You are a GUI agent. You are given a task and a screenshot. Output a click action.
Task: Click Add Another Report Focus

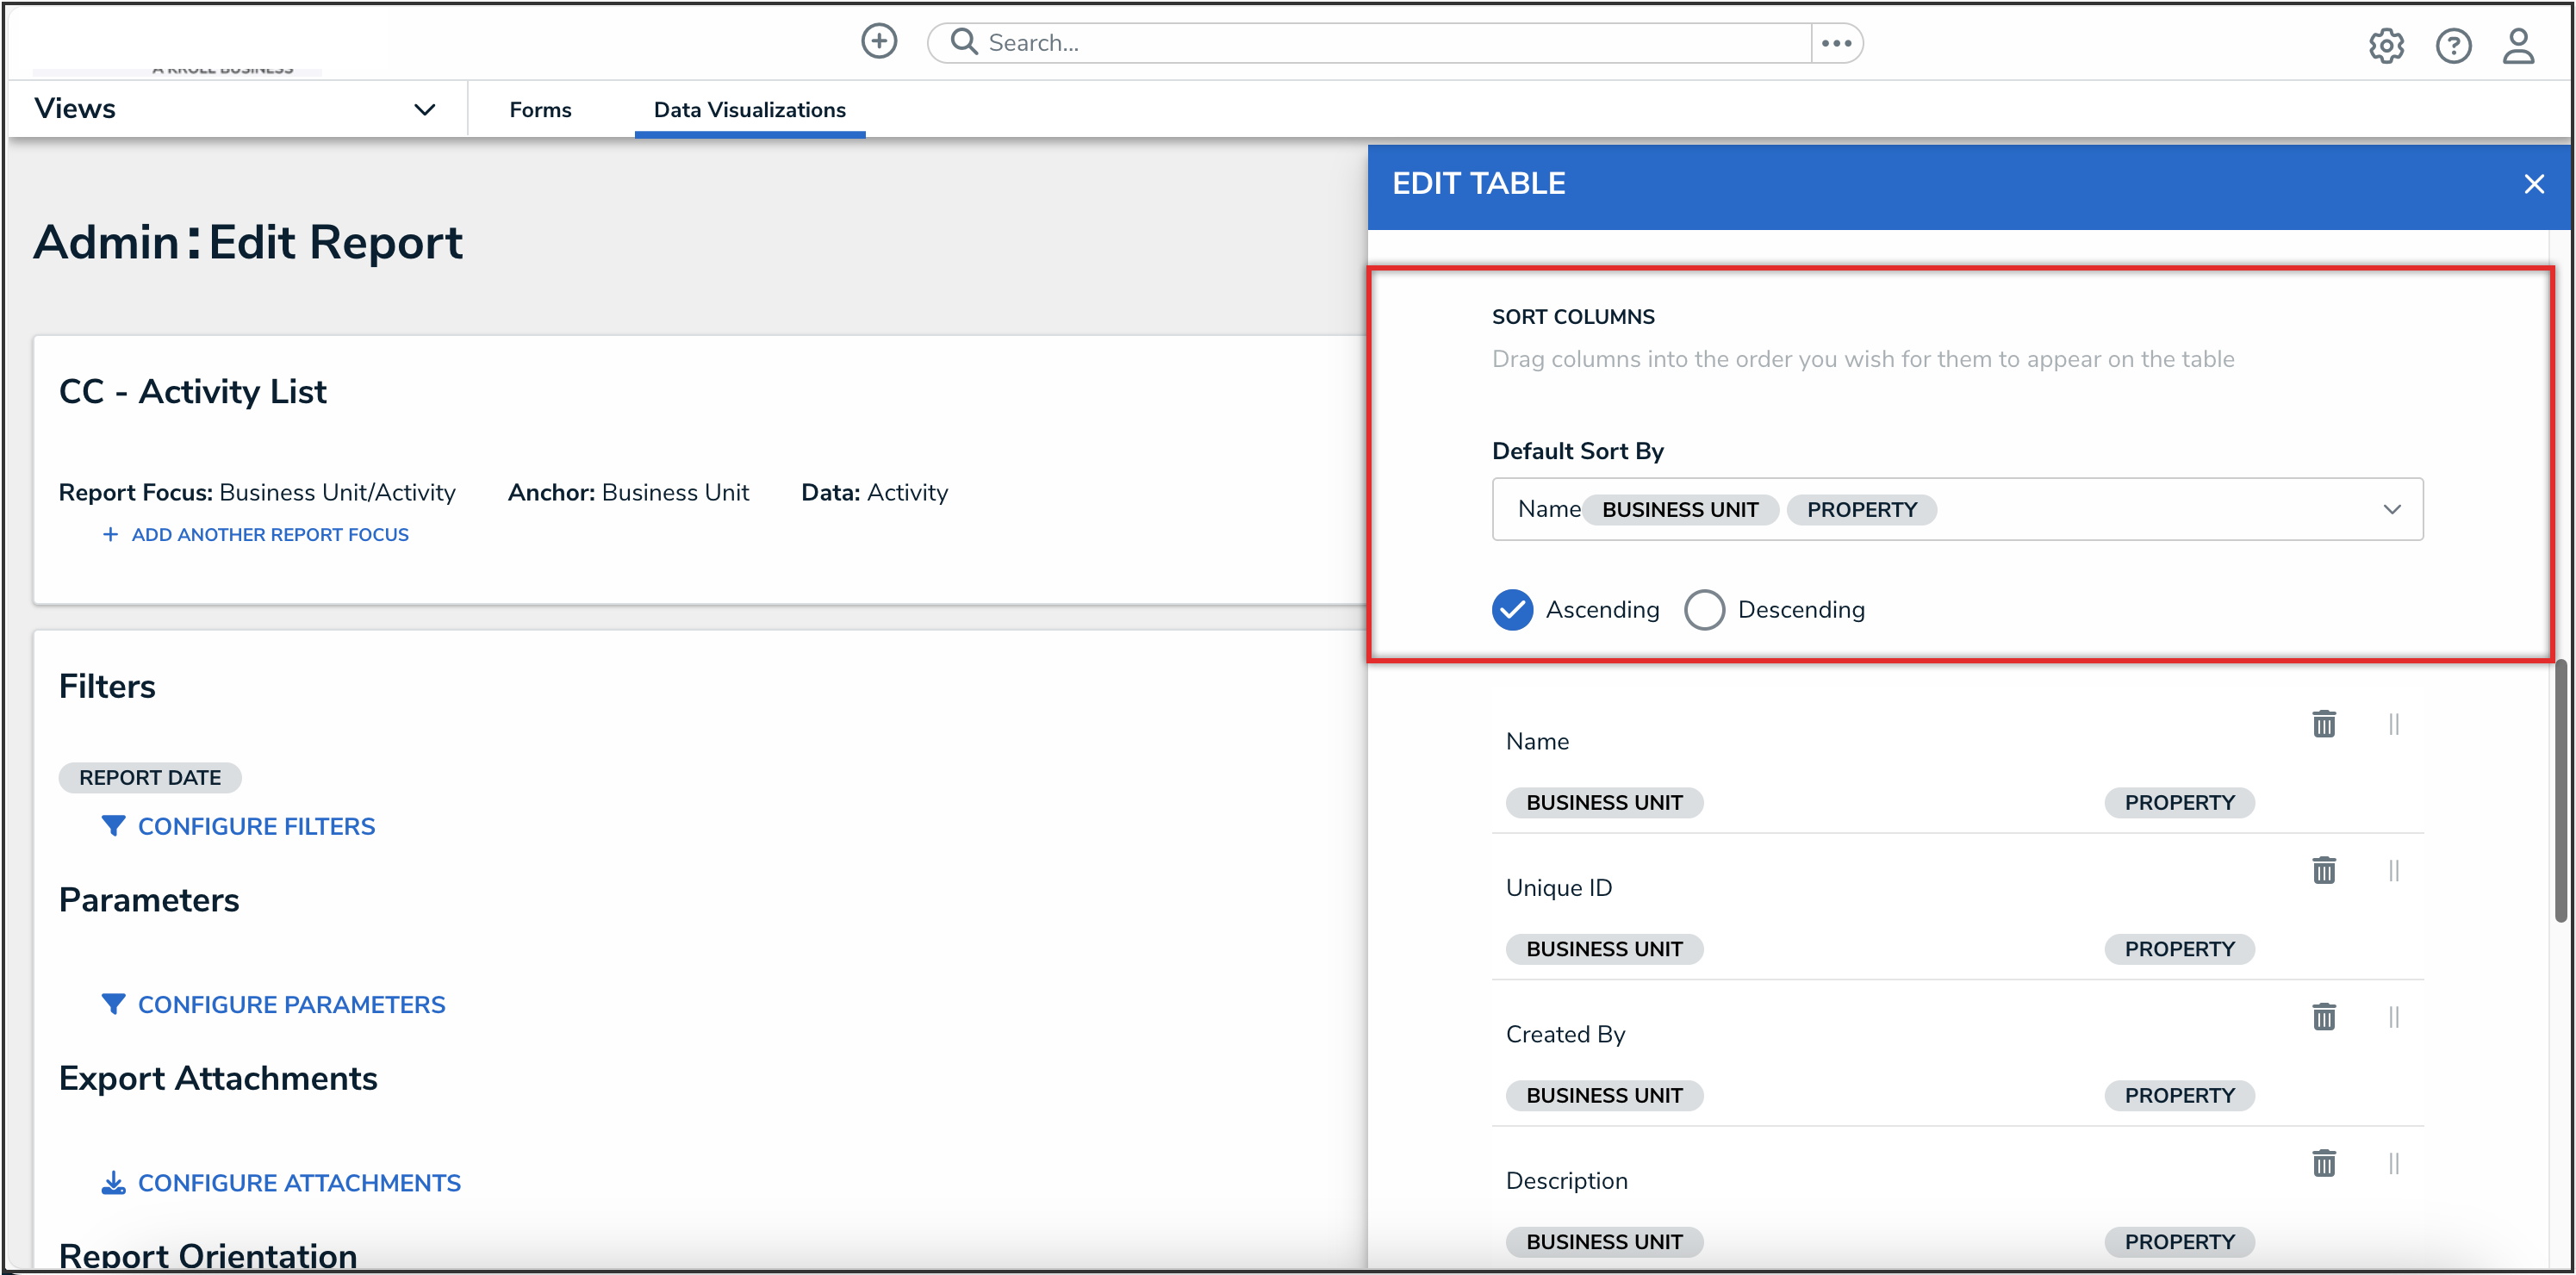[x=268, y=534]
